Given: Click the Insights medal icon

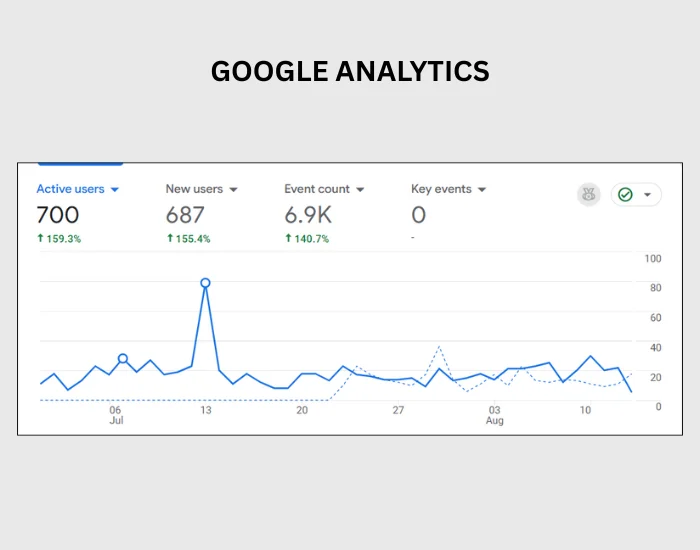Looking at the screenshot, I should [x=588, y=195].
